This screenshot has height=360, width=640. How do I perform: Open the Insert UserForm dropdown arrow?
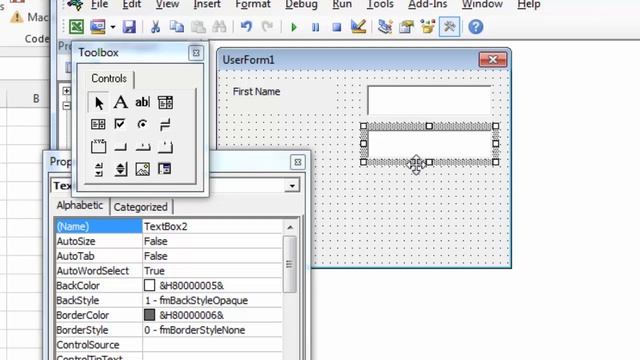pyautogui.click(x=113, y=27)
